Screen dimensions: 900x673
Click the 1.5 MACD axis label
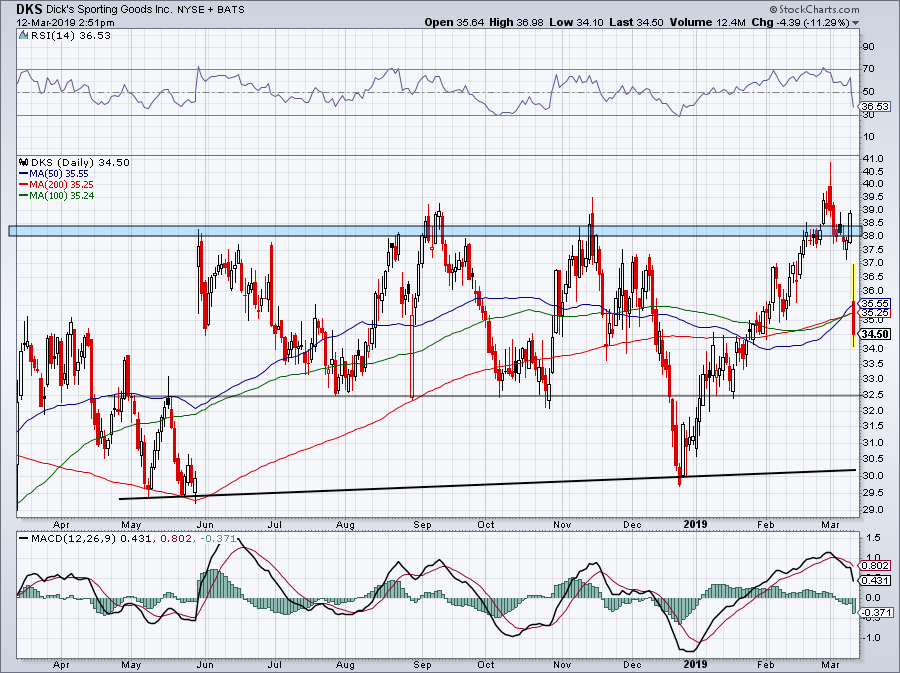click(x=874, y=538)
